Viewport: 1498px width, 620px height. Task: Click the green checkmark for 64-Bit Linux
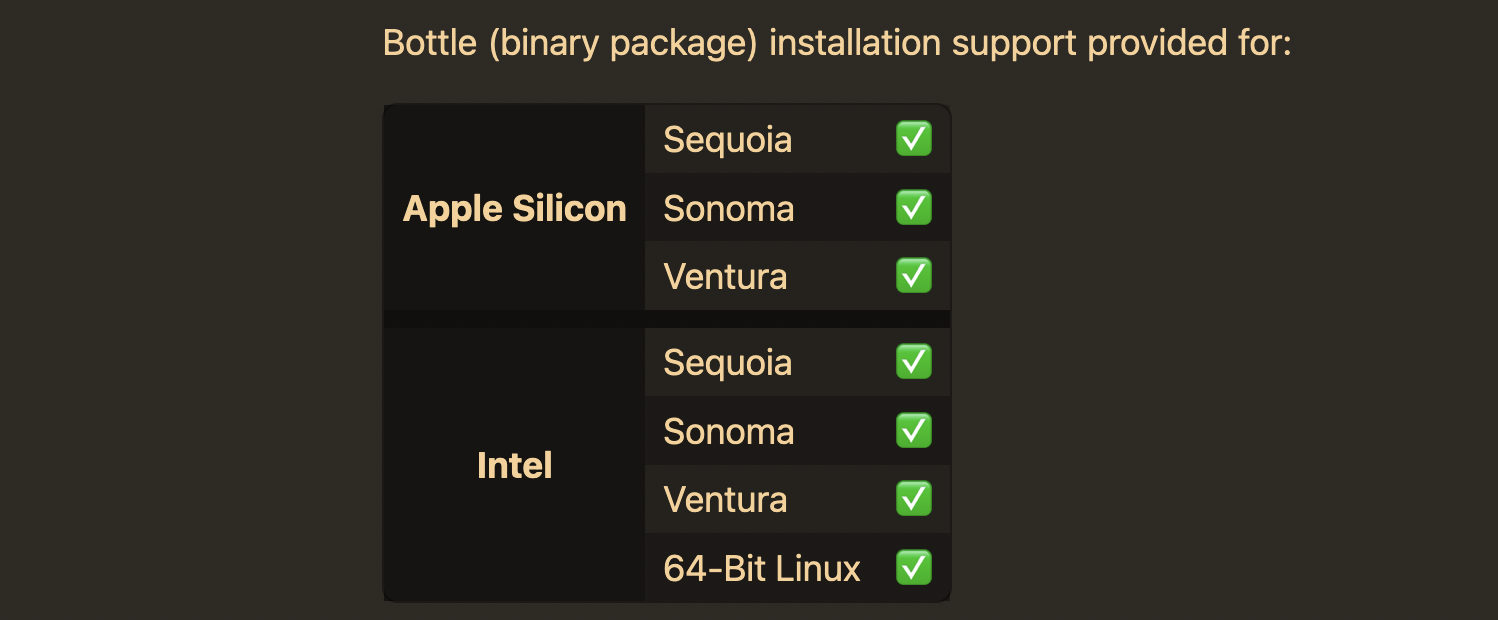[913, 568]
